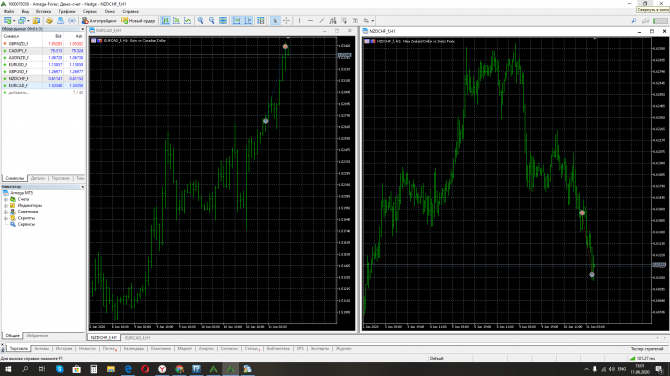The image size is (670, 376).
Task: Switch chart to bar chart type
Action: [x=165, y=21]
